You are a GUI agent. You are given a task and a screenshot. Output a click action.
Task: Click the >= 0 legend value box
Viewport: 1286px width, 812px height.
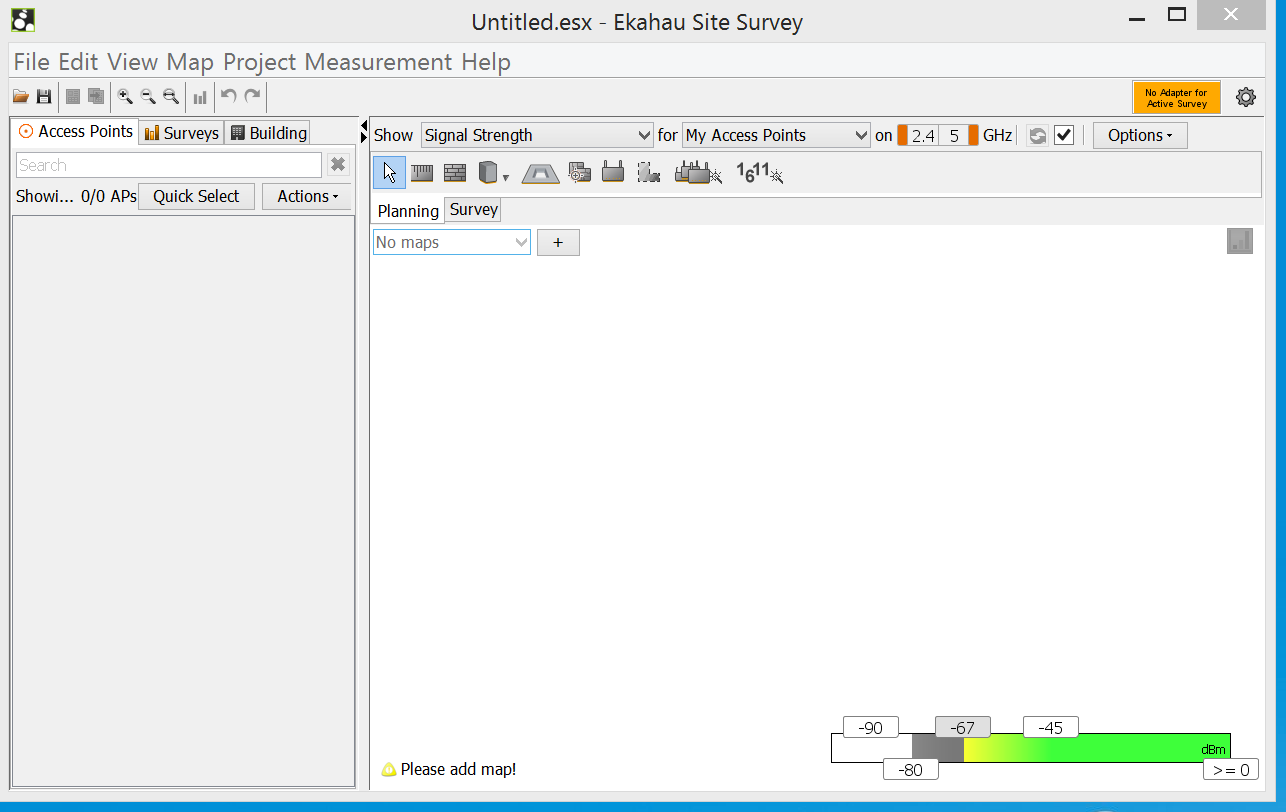click(1231, 770)
